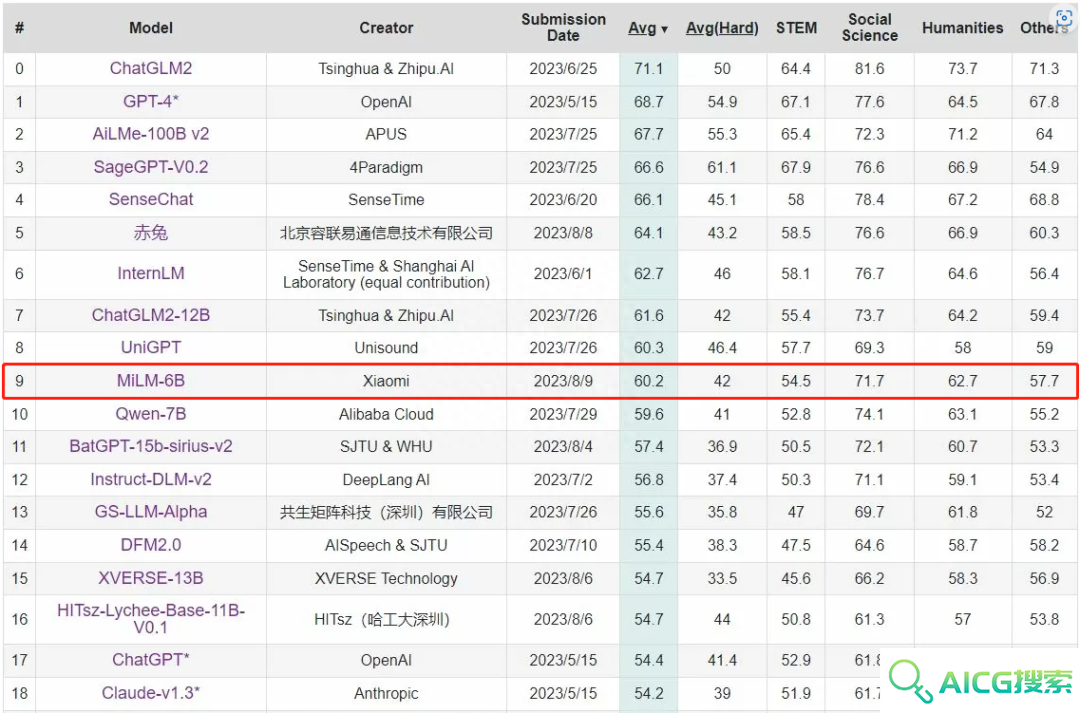This screenshot has width=1080, height=713.
Task: Open the SenseChat model link
Action: 151,199
